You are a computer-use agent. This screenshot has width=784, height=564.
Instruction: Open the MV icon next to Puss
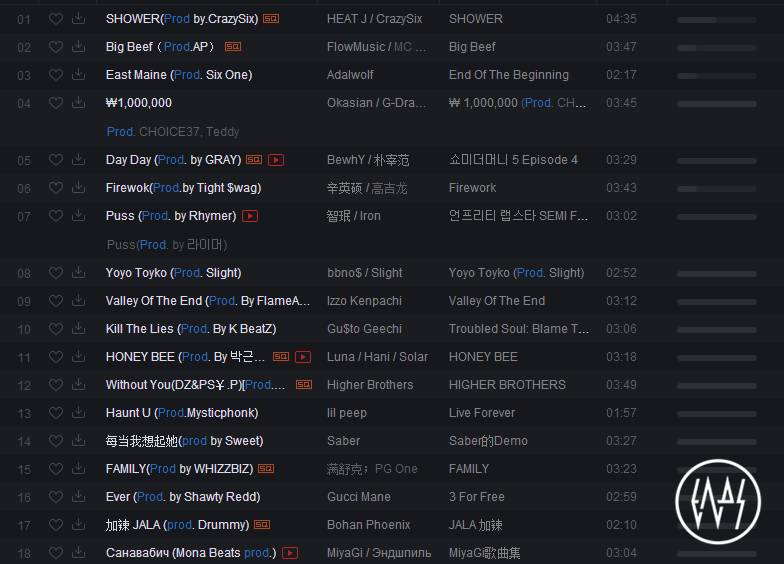click(250, 216)
